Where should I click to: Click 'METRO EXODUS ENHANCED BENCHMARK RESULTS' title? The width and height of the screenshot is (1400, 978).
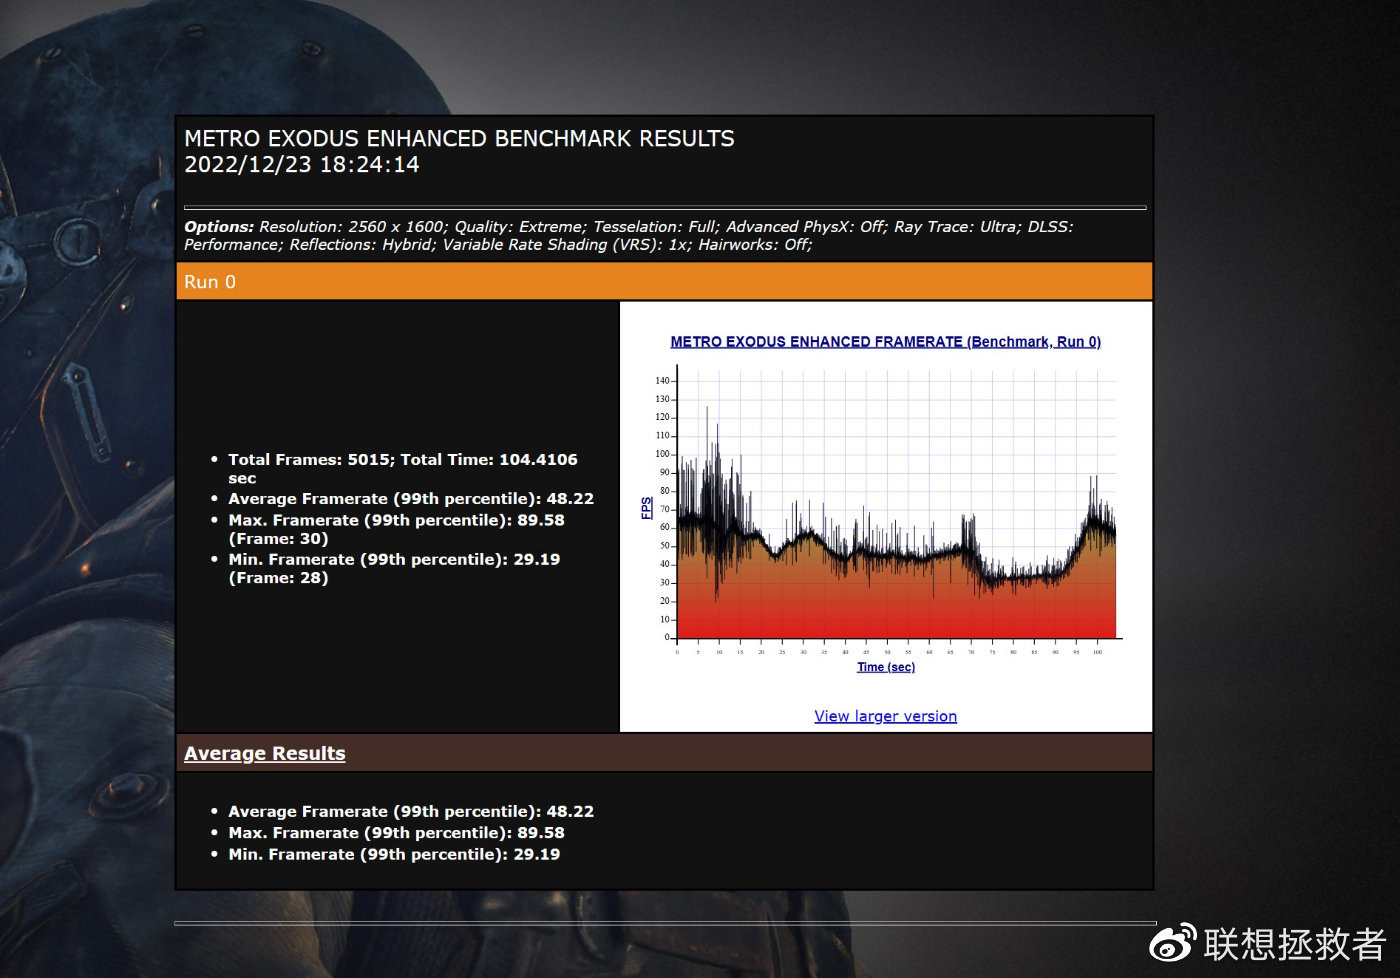click(x=459, y=139)
